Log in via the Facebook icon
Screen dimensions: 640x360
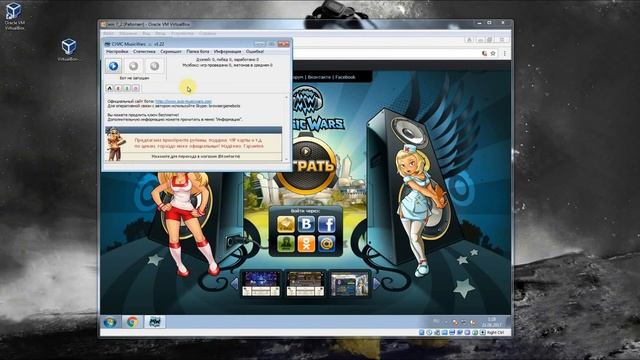point(327,224)
